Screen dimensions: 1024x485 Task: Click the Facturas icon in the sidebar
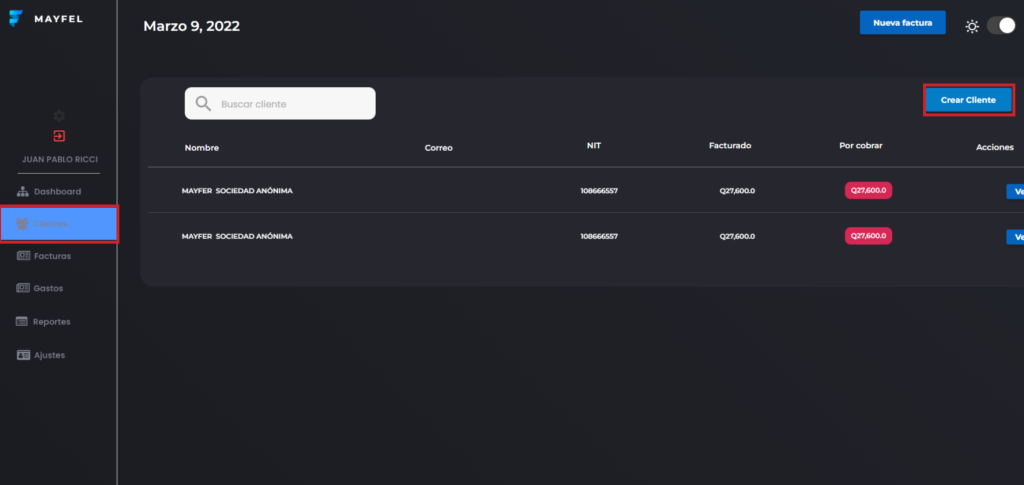(x=23, y=256)
